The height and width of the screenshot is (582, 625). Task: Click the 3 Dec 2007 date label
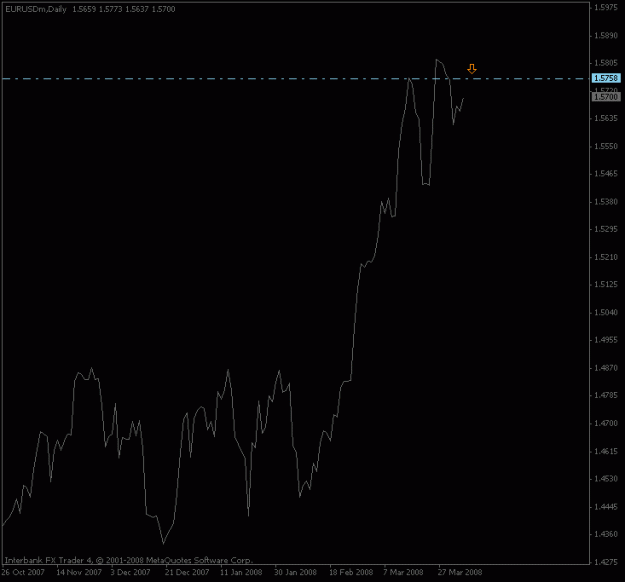click(130, 572)
